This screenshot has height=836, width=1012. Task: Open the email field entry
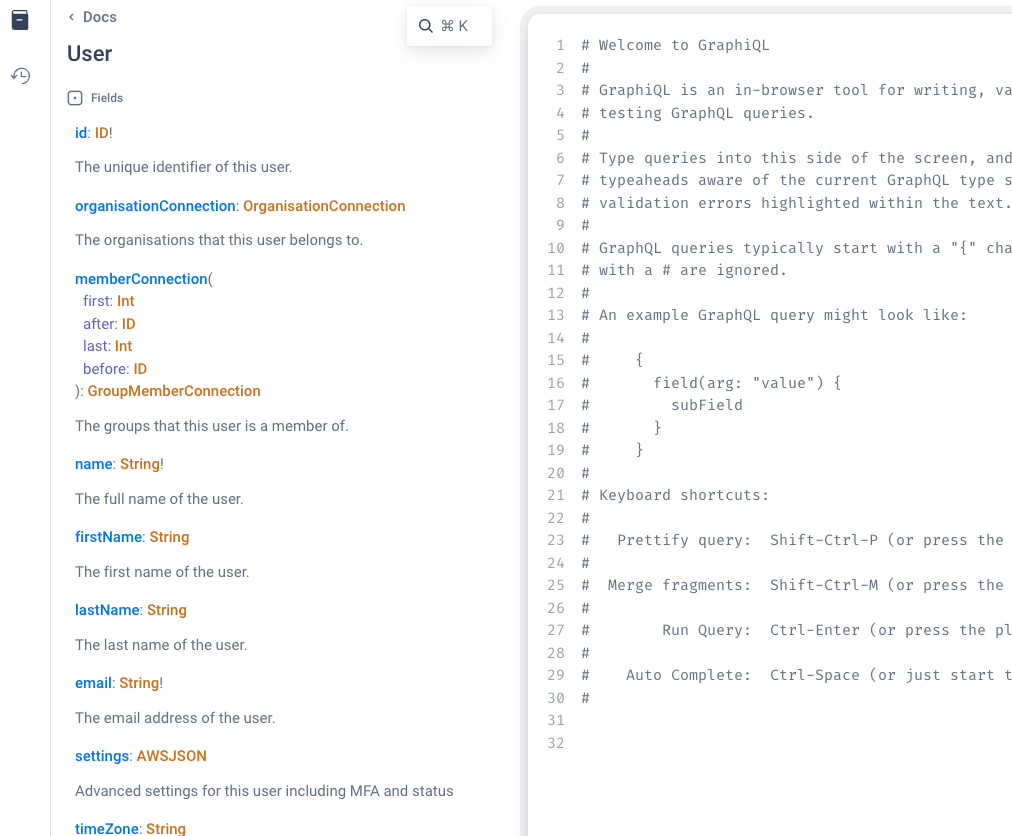tap(93, 683)
